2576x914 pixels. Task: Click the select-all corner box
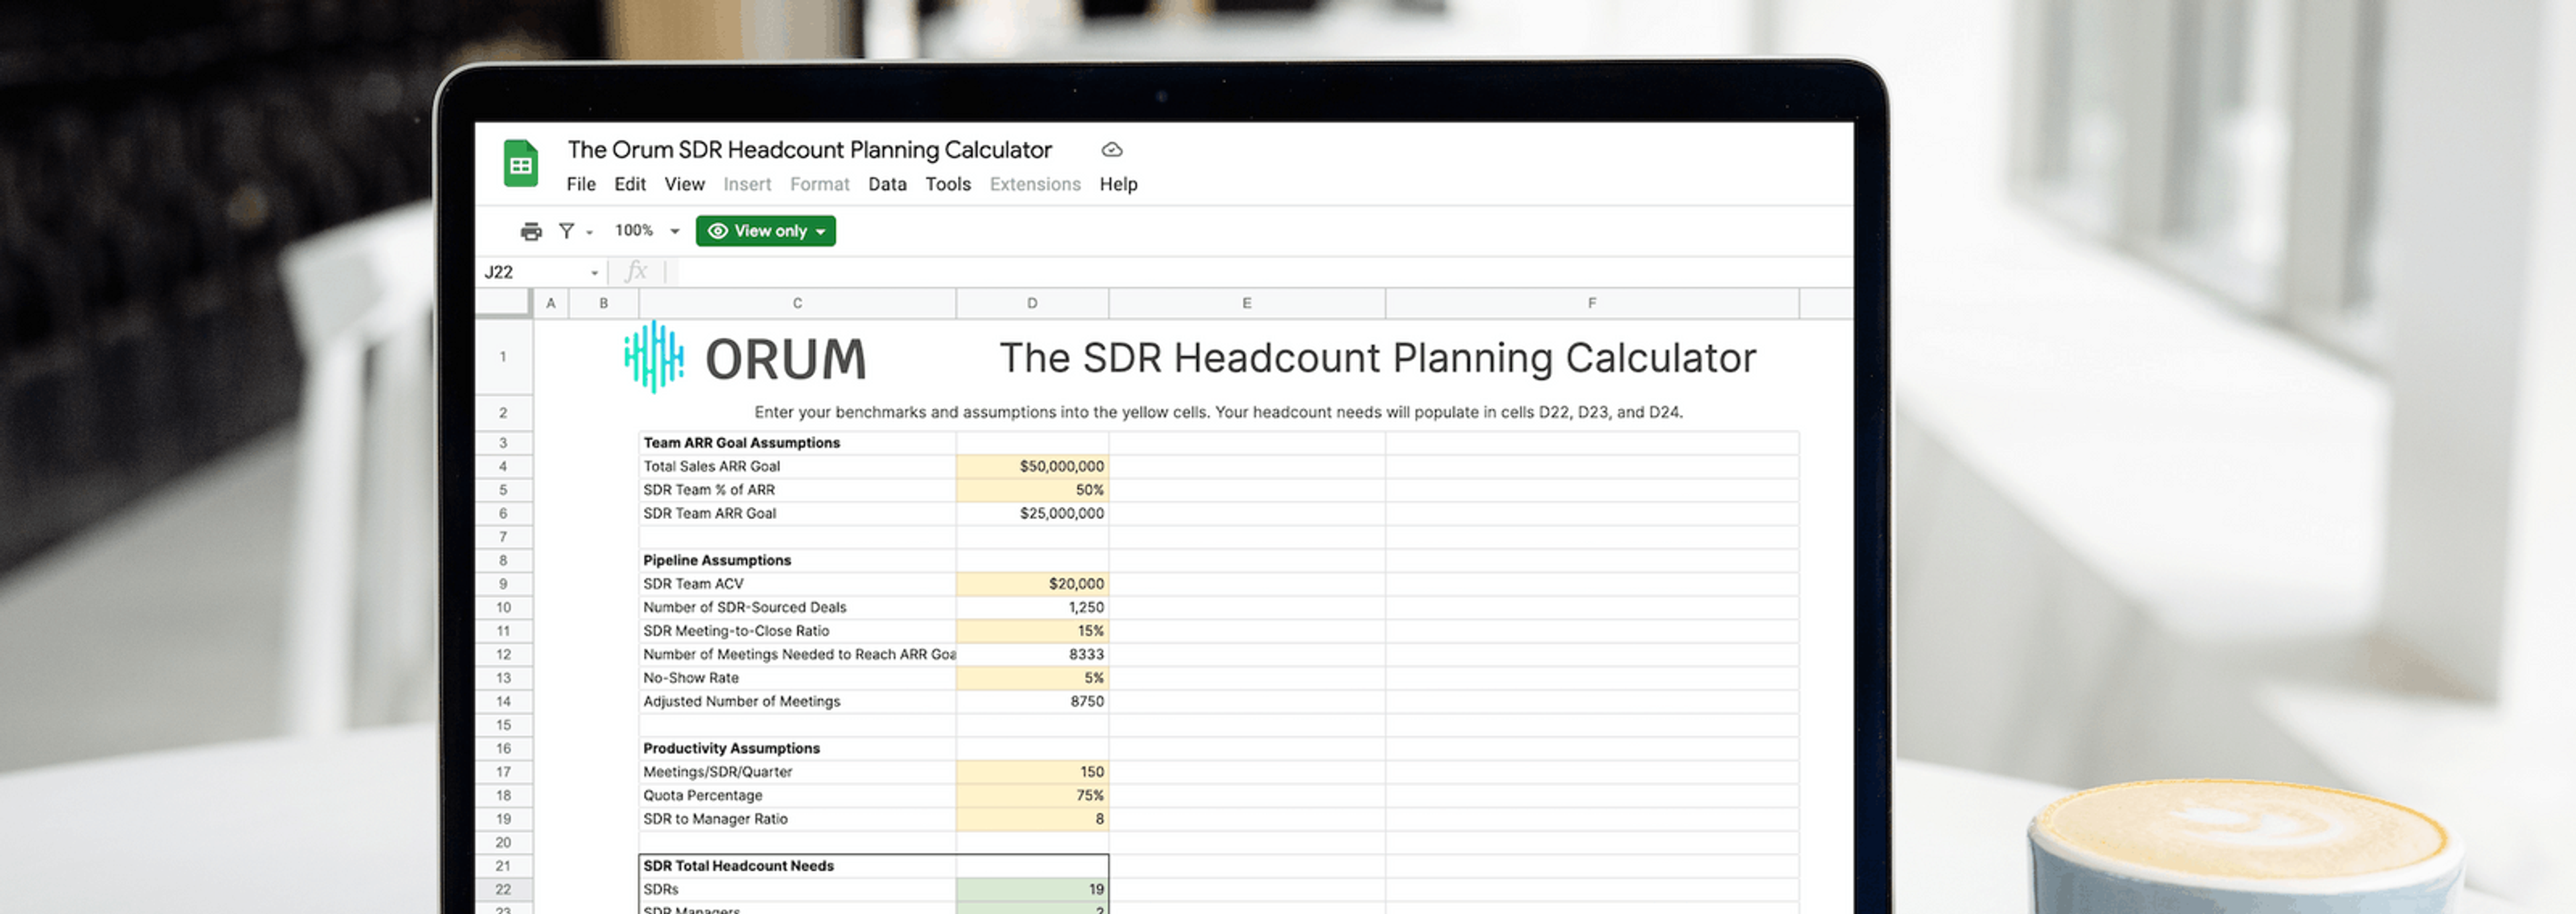(503, 302)
